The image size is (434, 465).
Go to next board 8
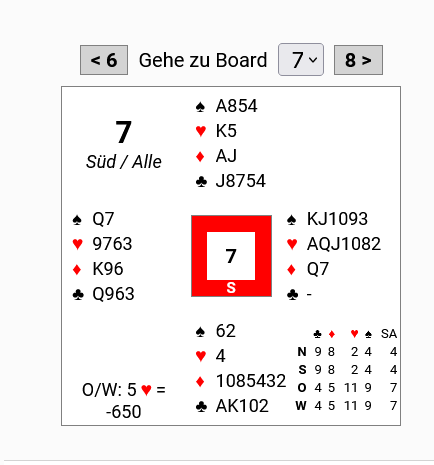coord(358,60)
